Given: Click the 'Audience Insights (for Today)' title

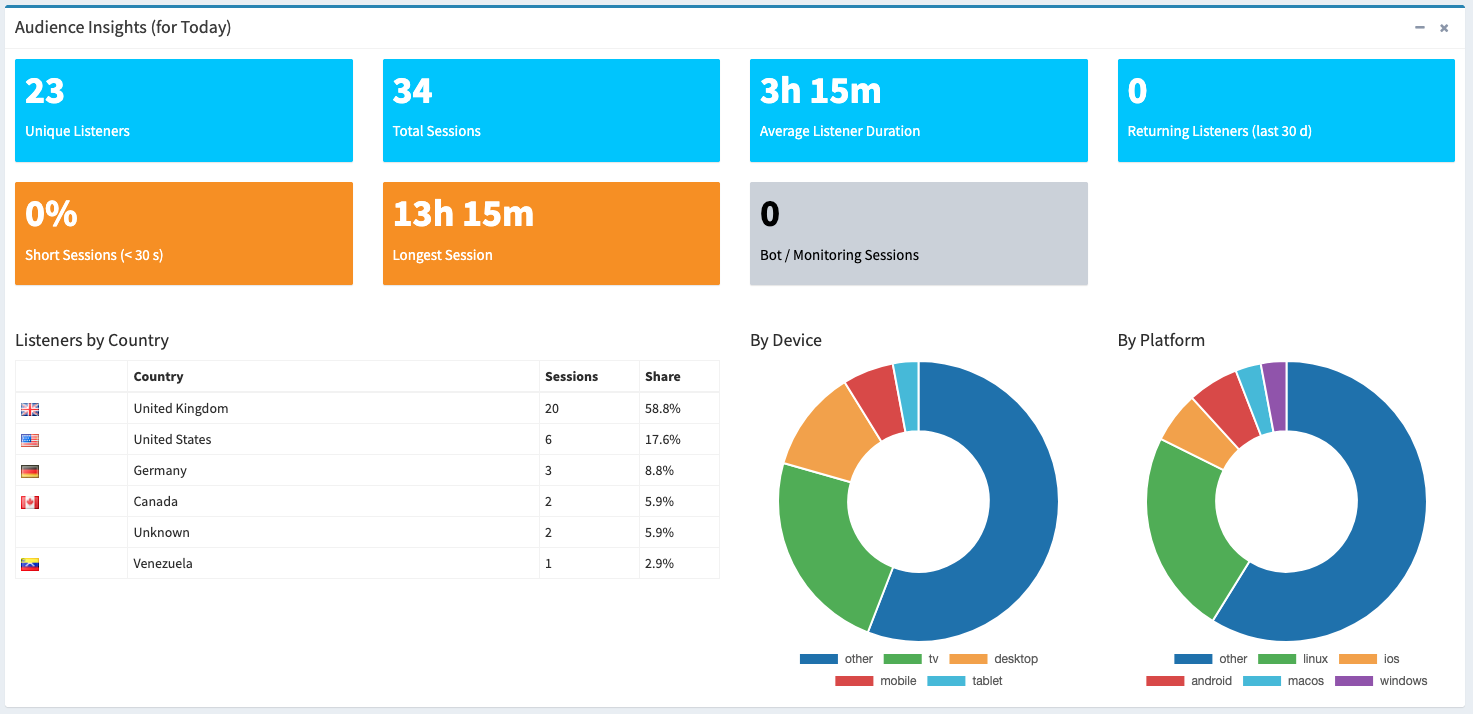Looking at the screenshot, I should pos(123,28).
